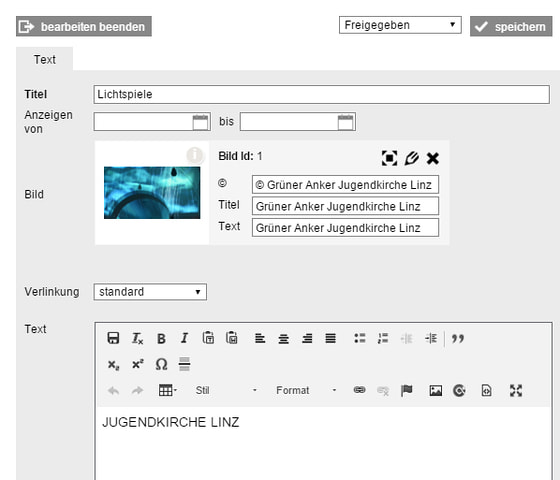The height and width of the screenshot is (480, 560).
Task: Insert image via editor toolbar icon
Action: point(435,390)
